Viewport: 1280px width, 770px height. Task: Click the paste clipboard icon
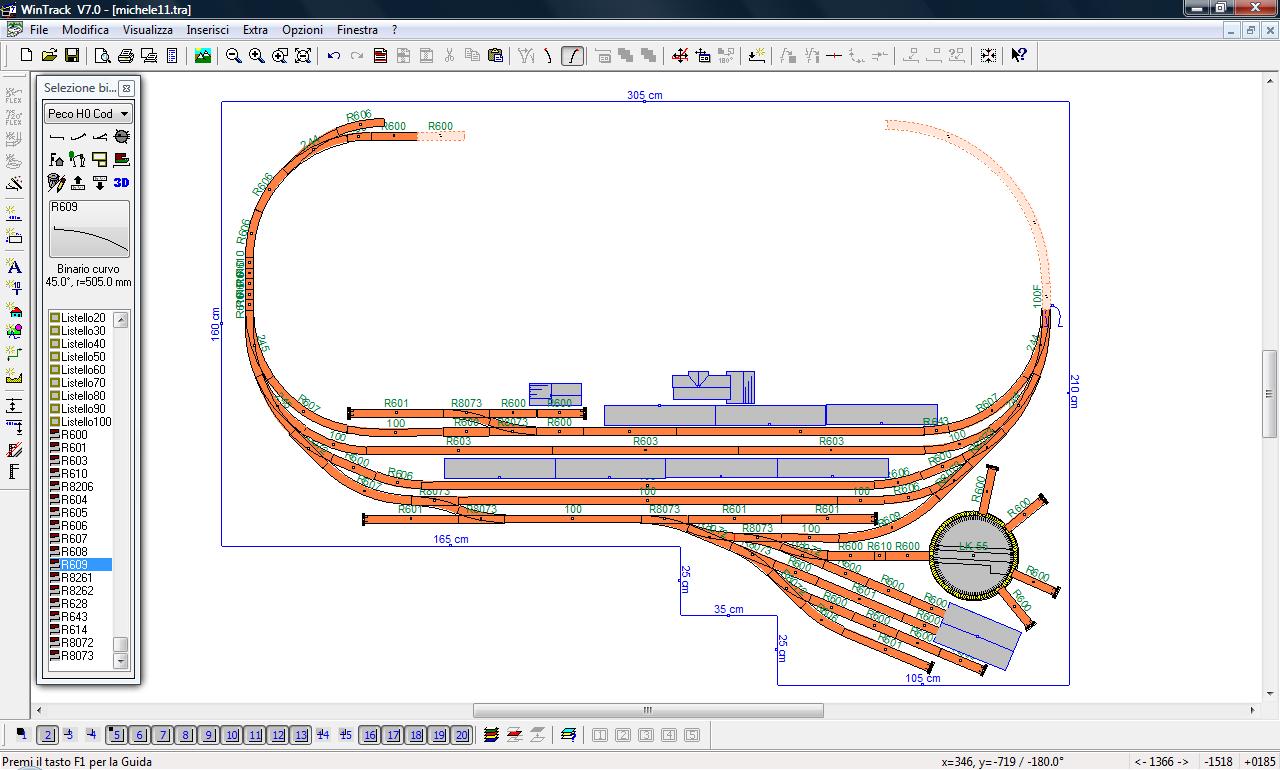tap(495, 56)
